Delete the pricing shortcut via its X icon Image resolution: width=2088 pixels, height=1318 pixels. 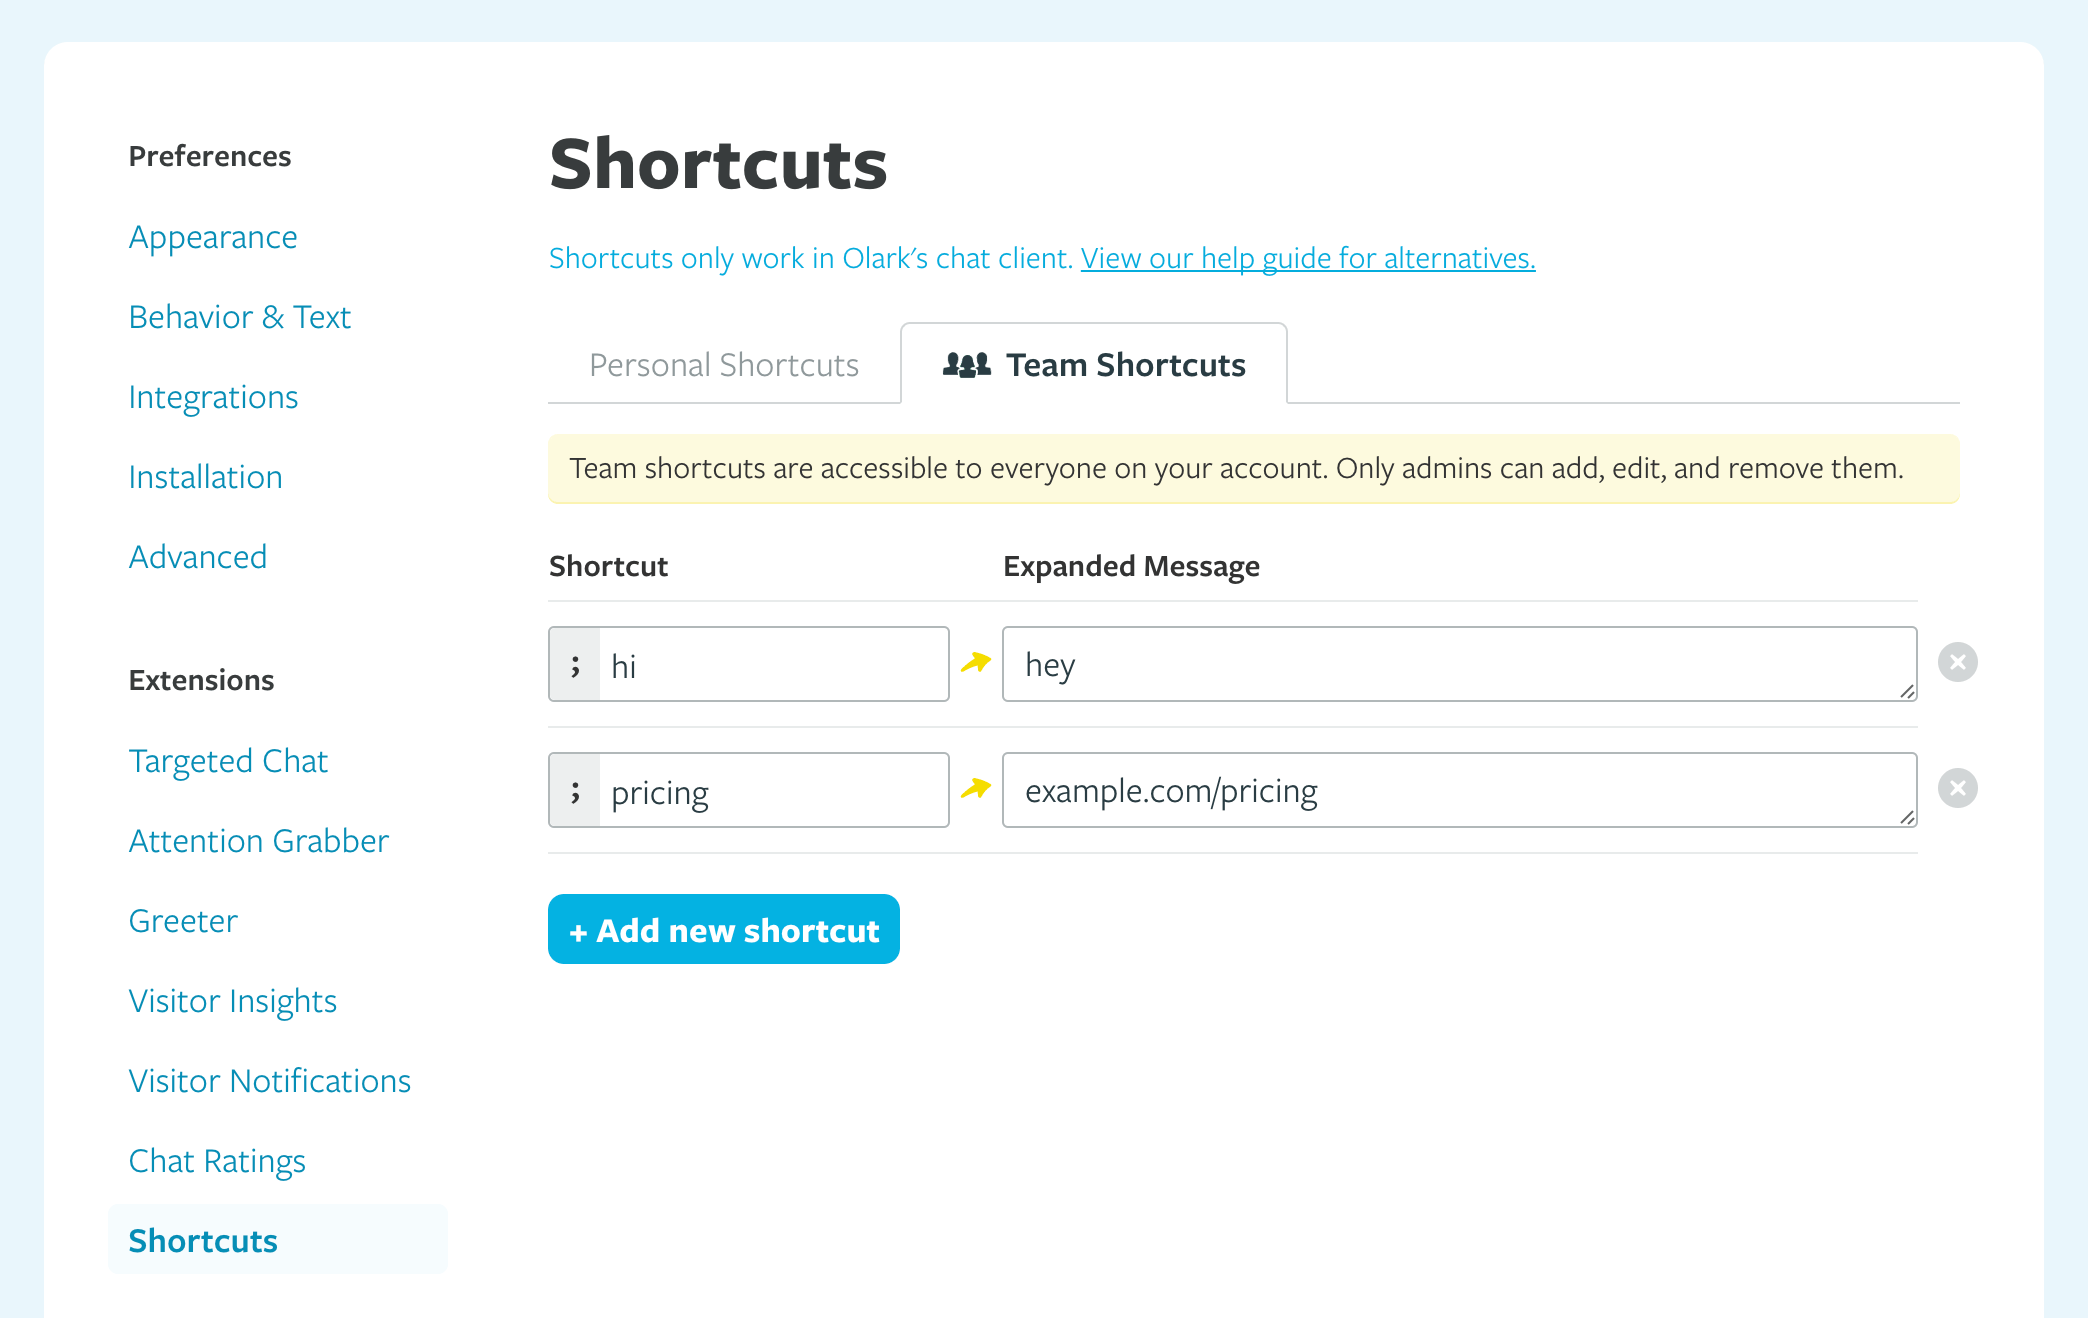(x=1959, y=788)
